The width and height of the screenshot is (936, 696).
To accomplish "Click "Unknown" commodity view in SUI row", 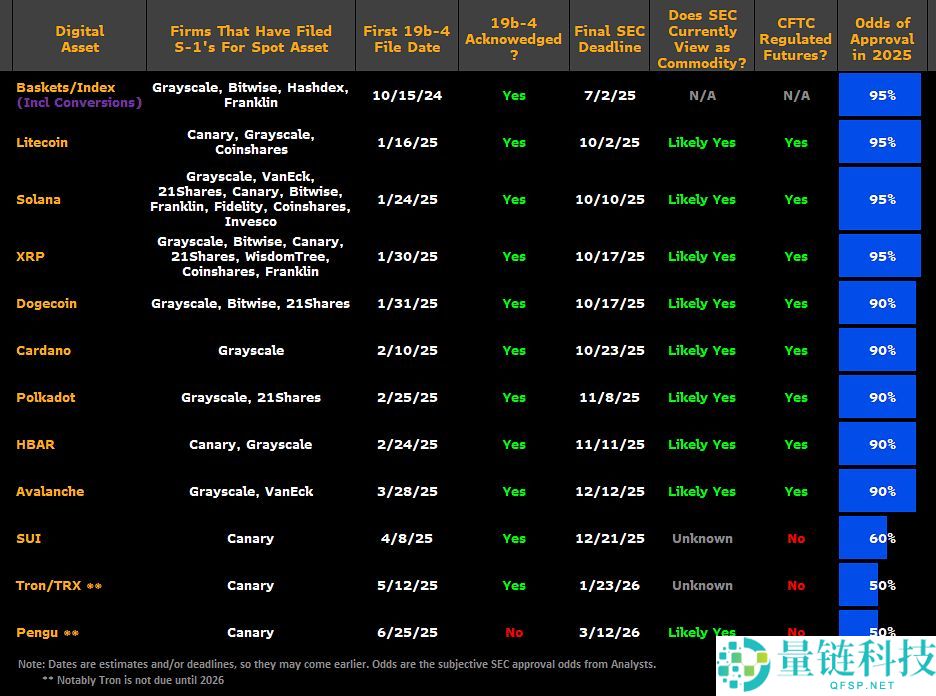I will tap(701, 538).
